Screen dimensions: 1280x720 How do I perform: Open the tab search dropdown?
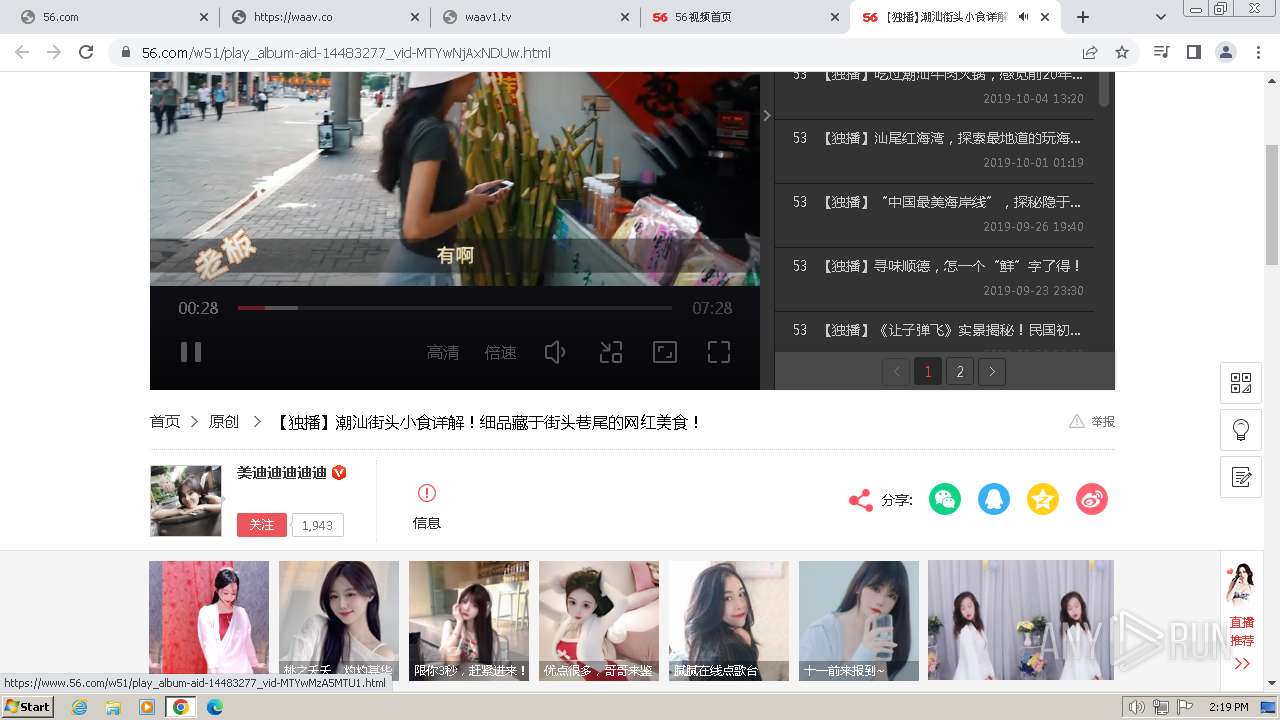click(1161, 17)
